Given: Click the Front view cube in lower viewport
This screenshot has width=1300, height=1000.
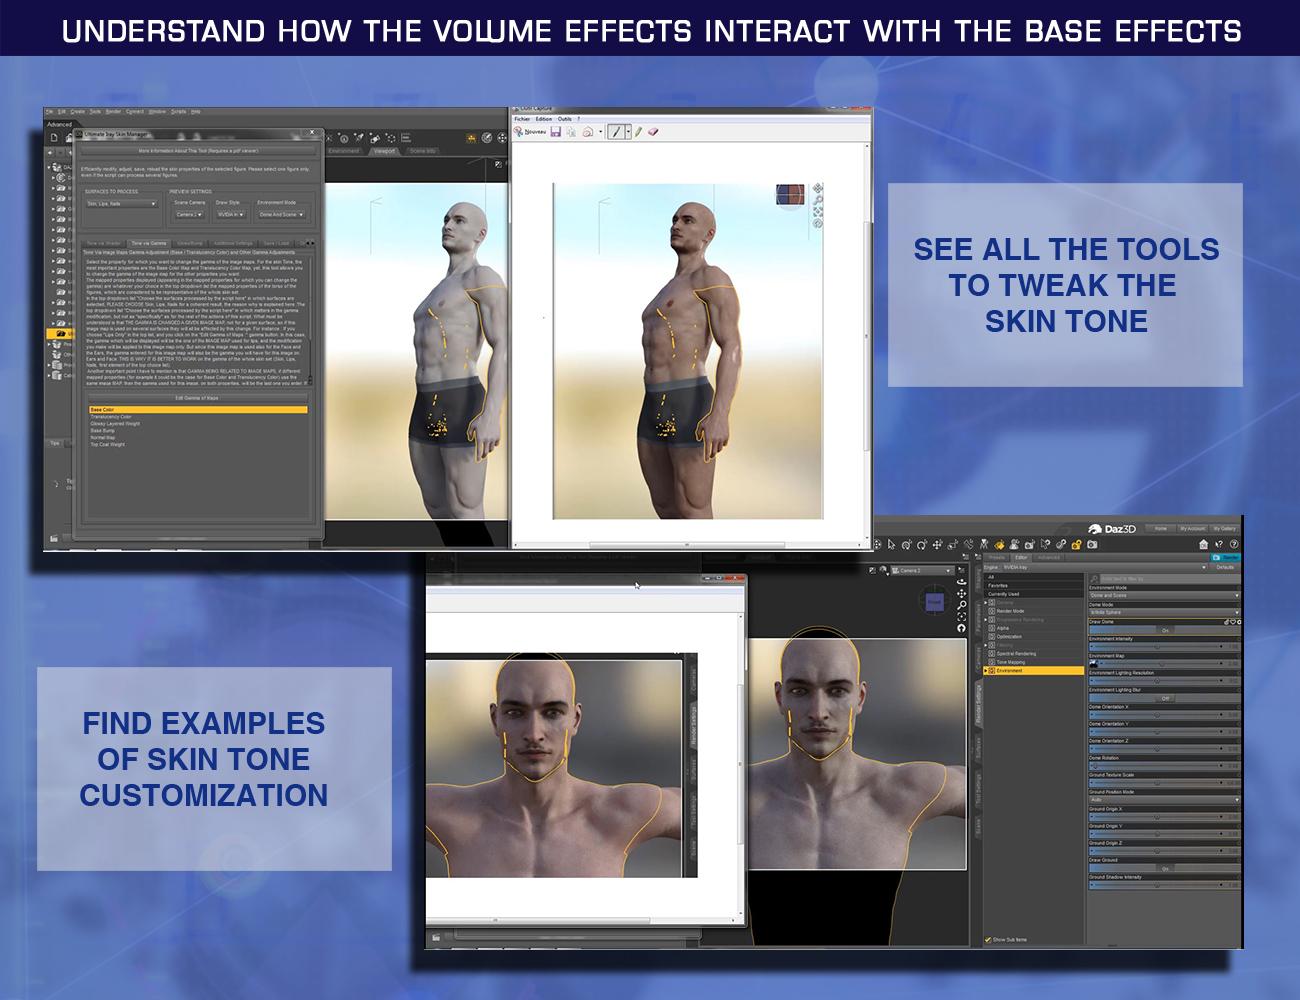Looking at the screenshot, I should tap(934, 602).
